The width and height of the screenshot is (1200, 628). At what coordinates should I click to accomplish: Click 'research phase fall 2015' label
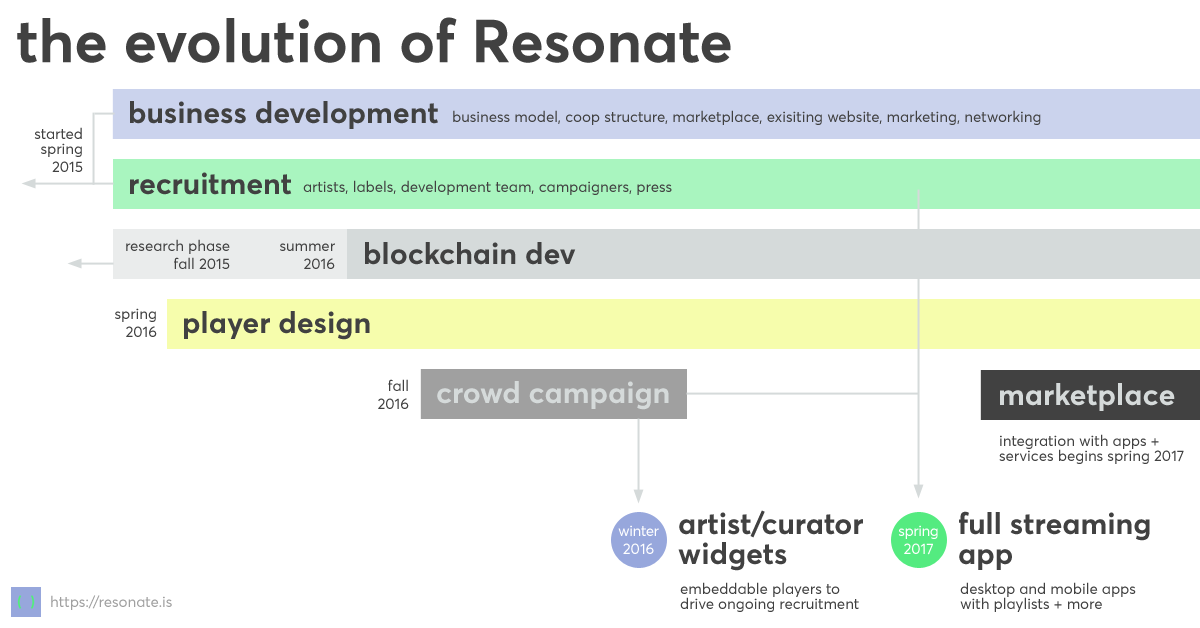(x=177, y=255)
